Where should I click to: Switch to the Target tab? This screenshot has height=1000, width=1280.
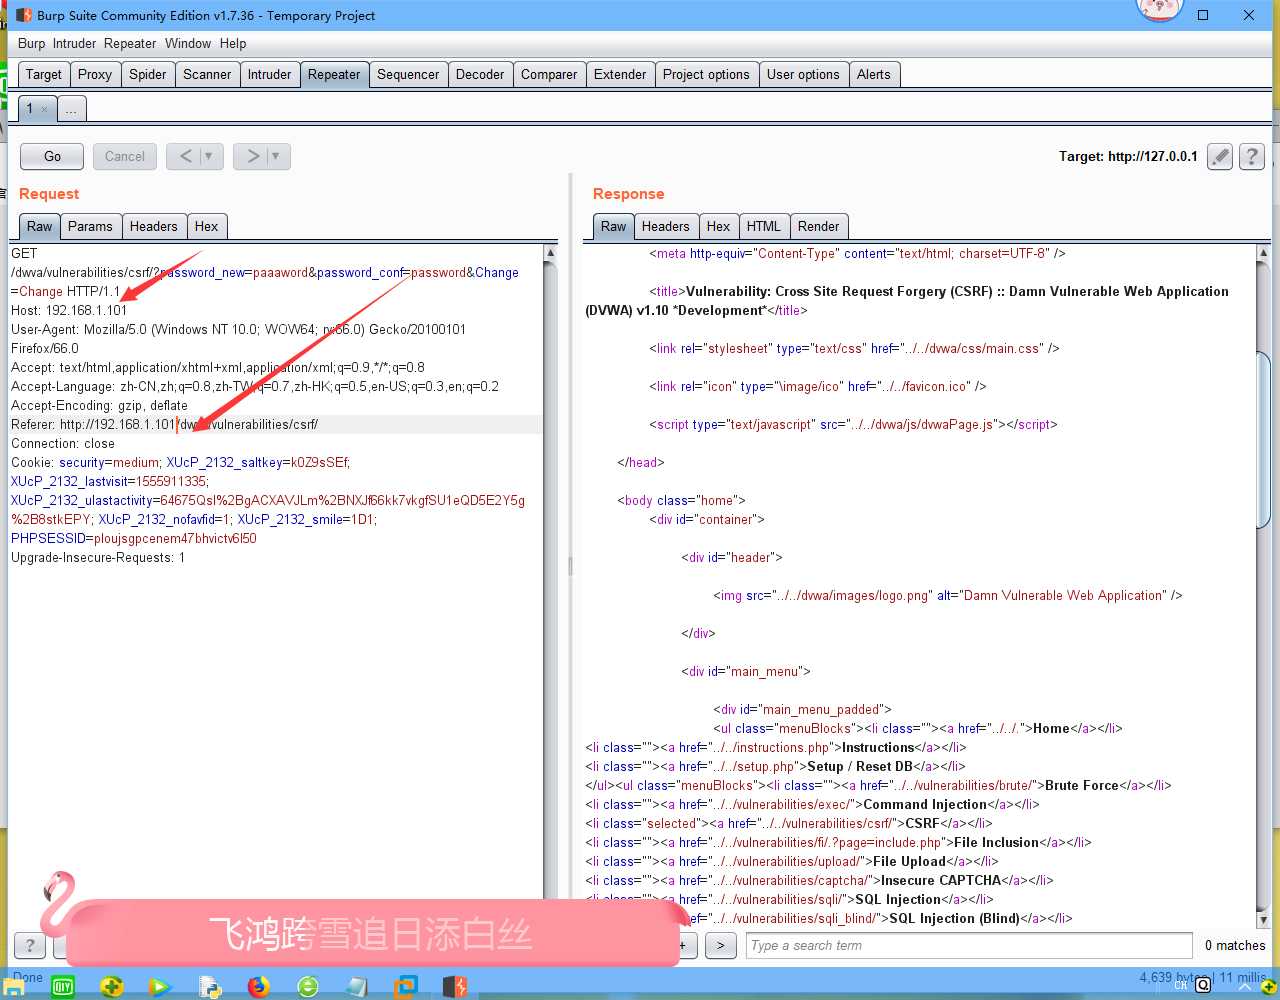(44, 74)
